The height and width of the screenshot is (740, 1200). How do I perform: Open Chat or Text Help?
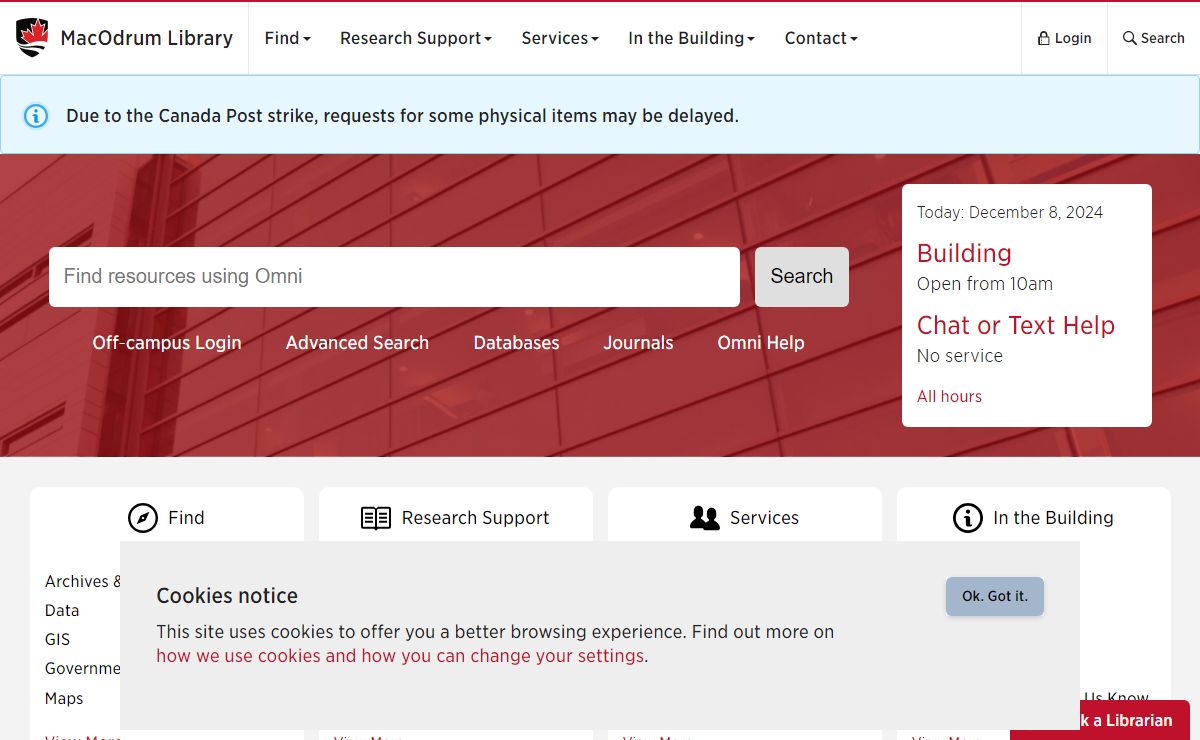click(x=1016, y=325)
